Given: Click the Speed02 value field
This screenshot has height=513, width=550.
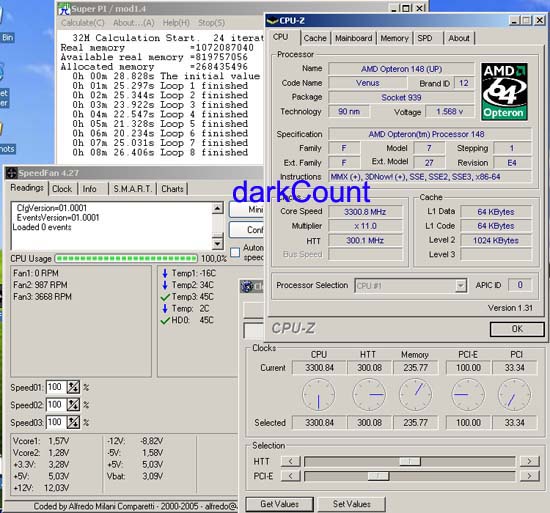Looking at the screenshot, I should (x=56, y=405).
